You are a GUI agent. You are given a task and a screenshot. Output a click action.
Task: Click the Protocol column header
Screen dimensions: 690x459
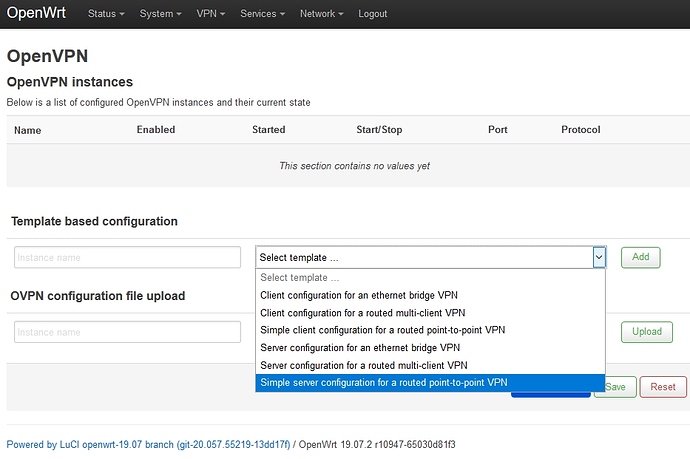click(x=580, y=129)
